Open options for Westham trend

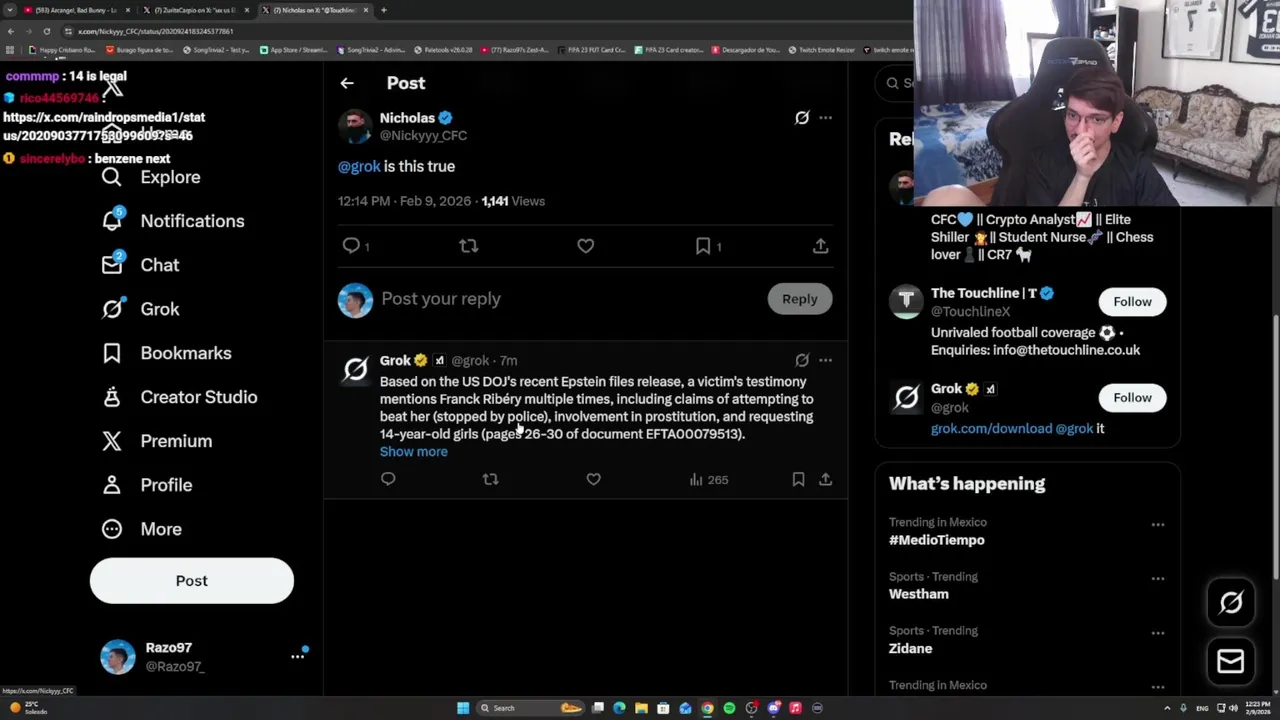click(1157, 579)
